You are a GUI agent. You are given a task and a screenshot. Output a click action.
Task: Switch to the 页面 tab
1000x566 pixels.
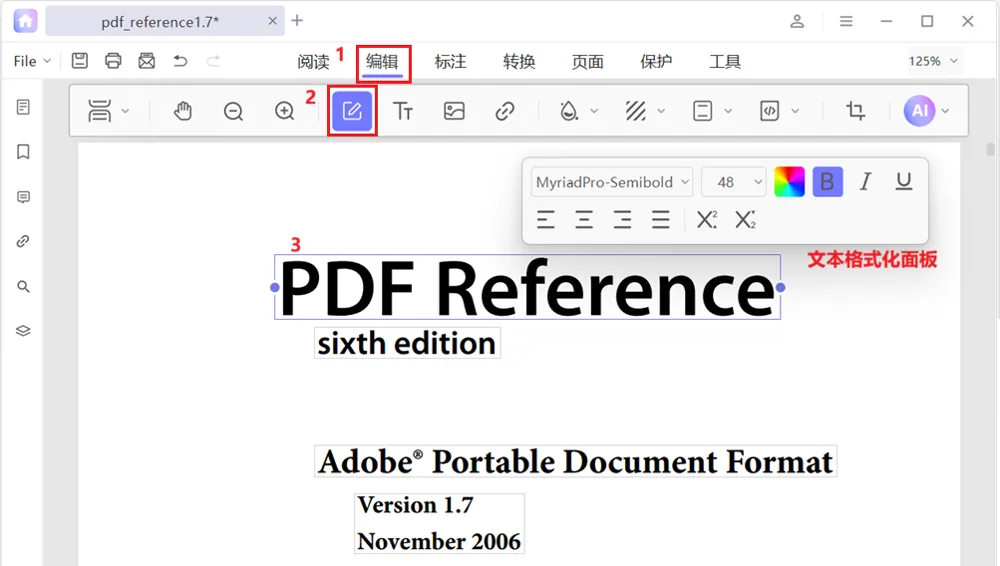coord(588,61)
